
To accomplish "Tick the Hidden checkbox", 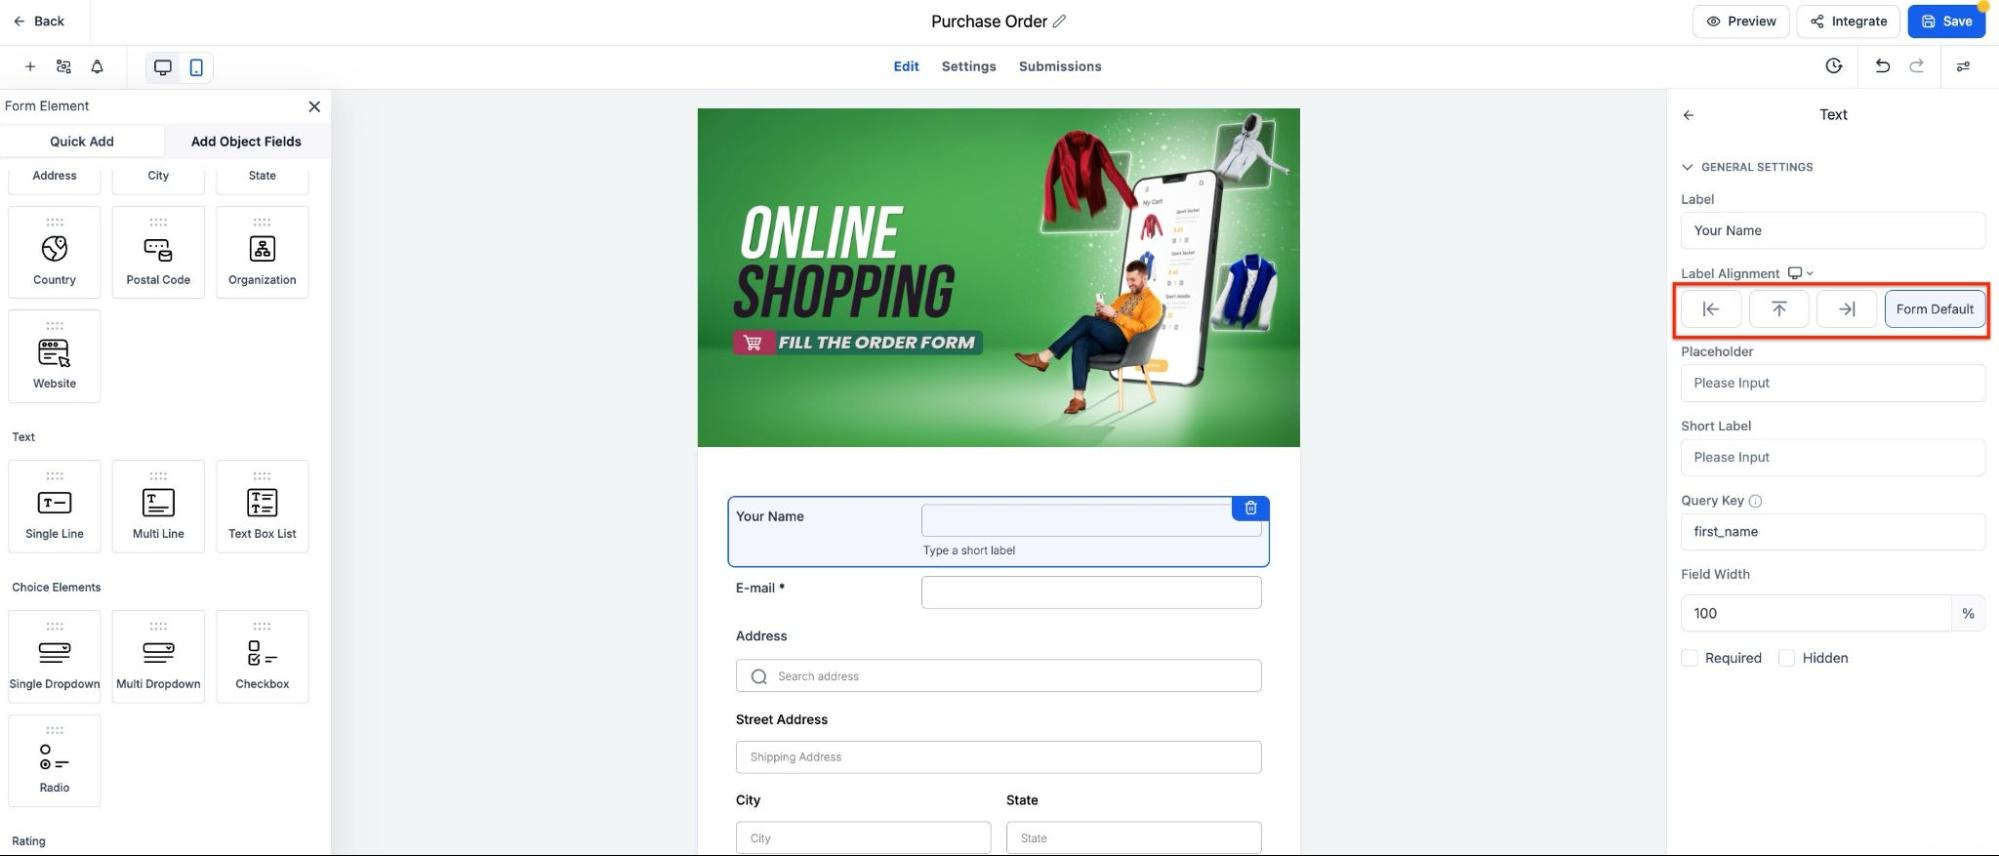I will point(1786,658).
